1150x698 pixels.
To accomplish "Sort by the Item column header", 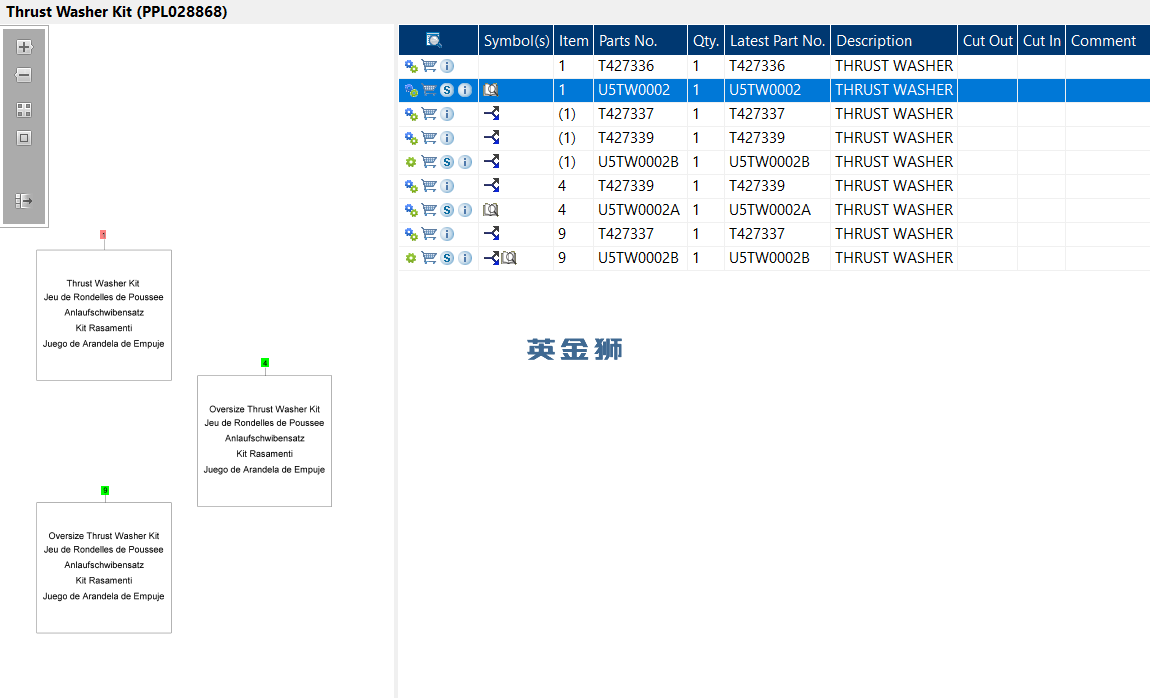I will 574,40.
